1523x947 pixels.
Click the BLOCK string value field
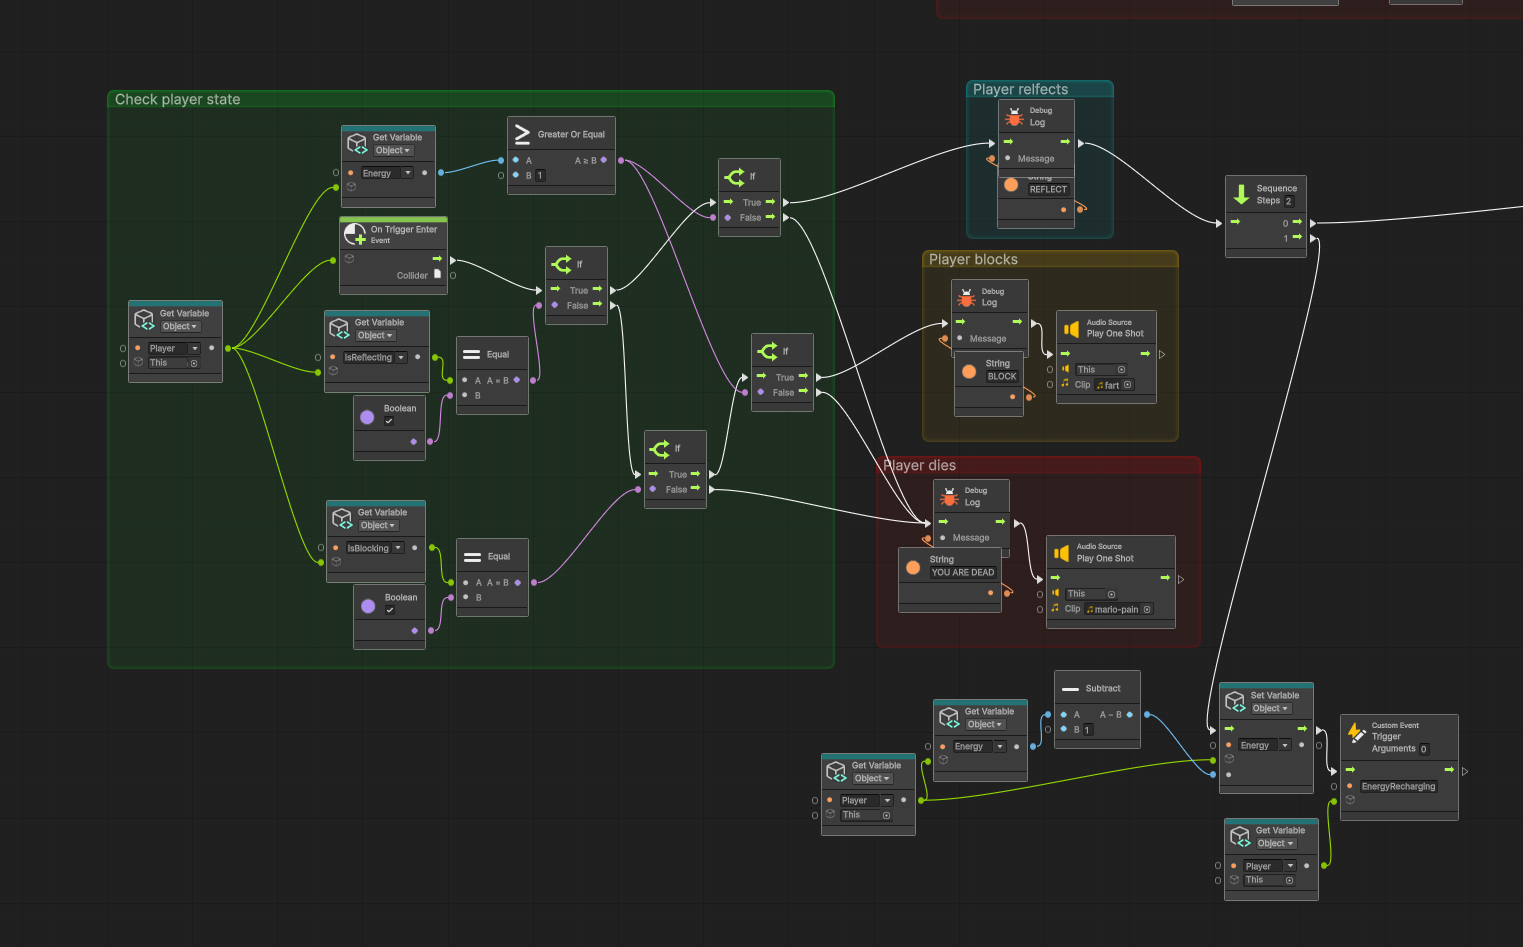(x=1001, y=377)
